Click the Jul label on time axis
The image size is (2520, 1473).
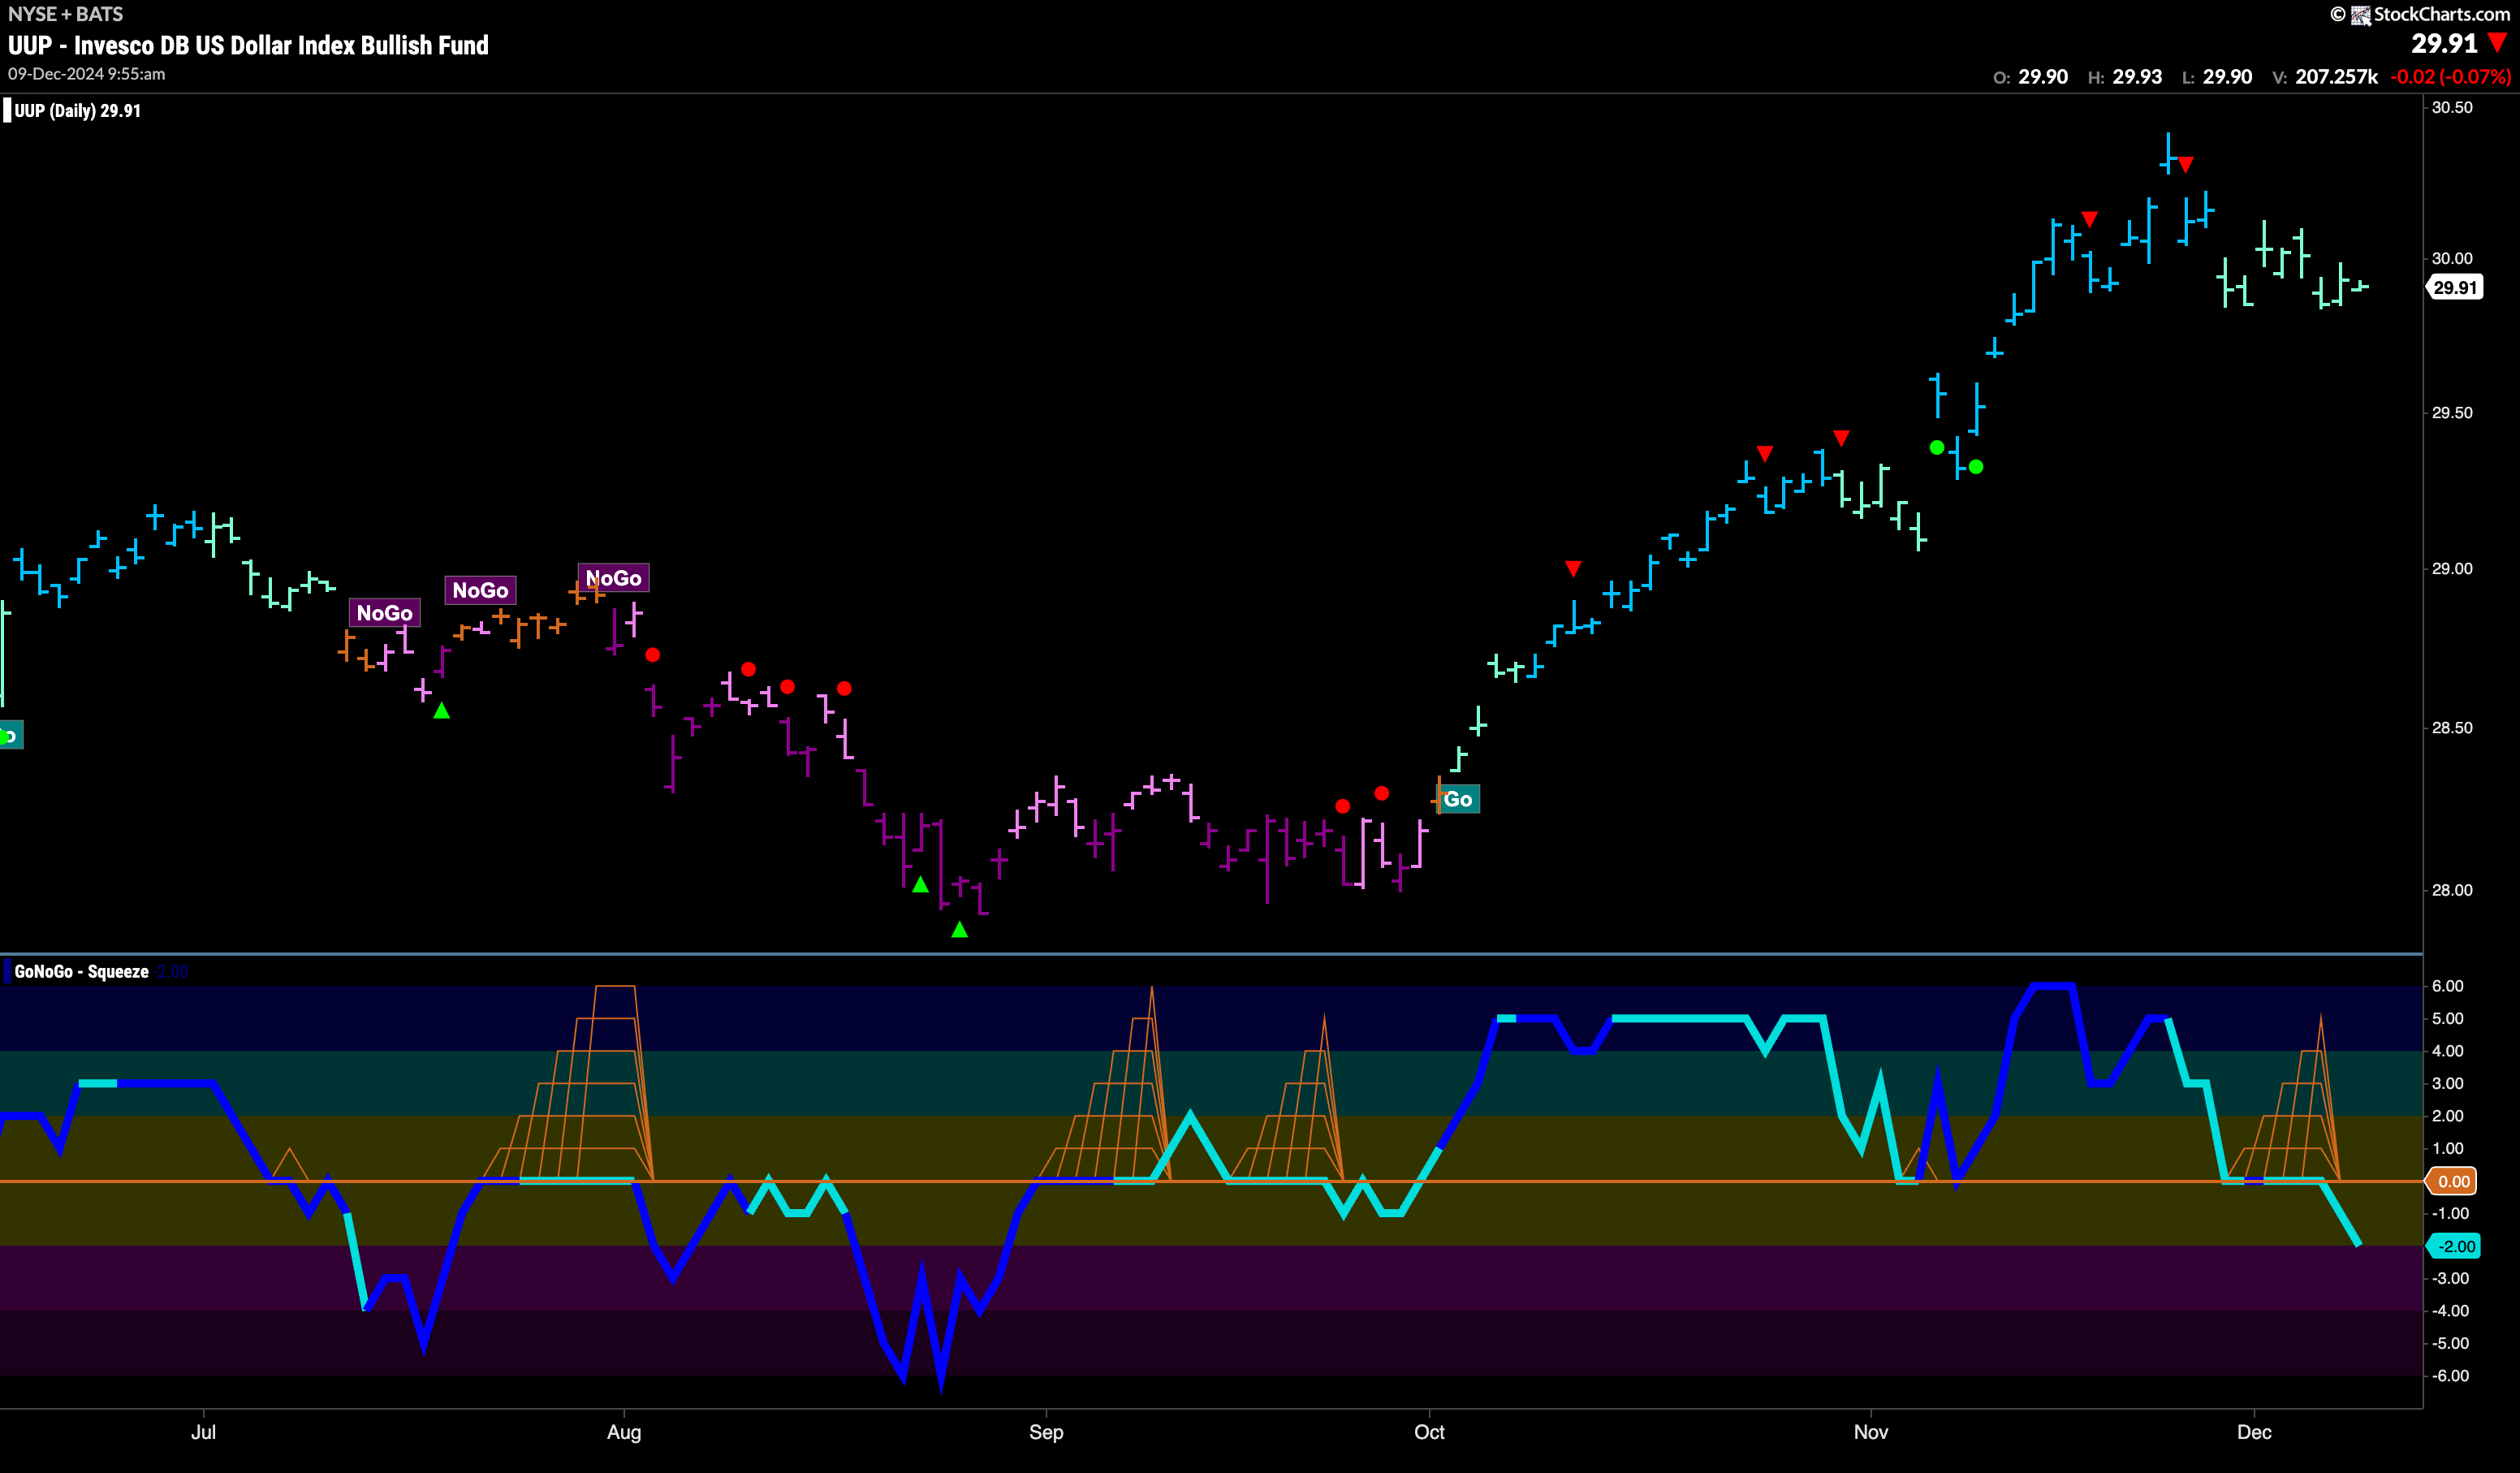pyautogui.click(x=203, y=1432)
